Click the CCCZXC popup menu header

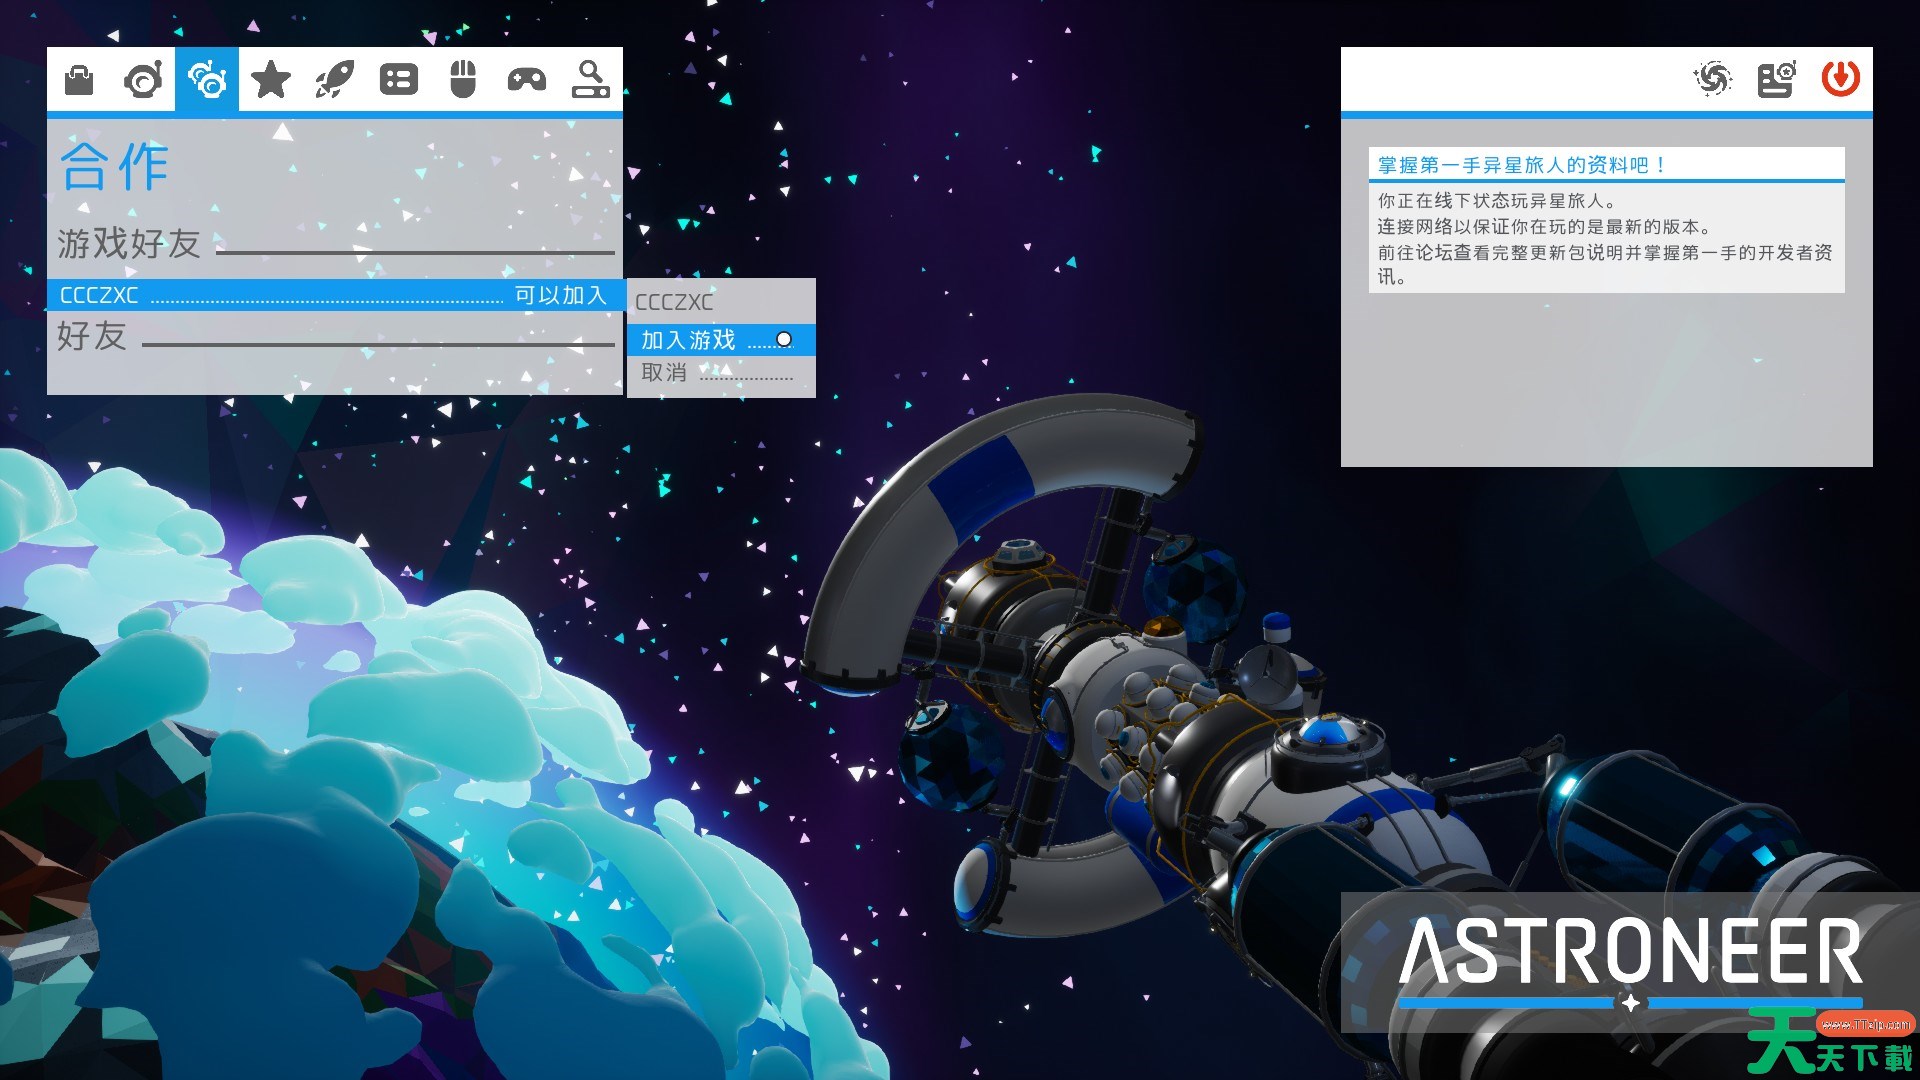click(674, 302)
